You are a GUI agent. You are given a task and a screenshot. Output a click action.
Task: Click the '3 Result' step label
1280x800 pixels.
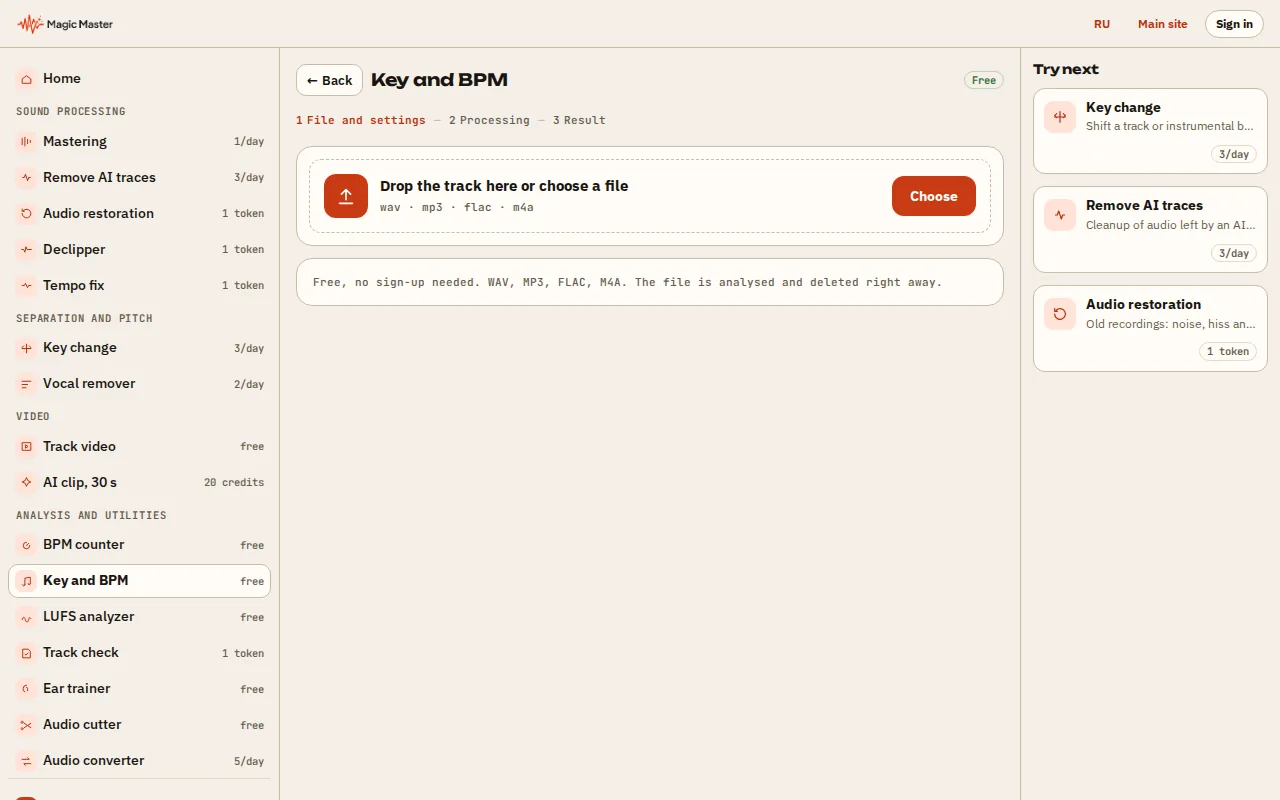[579, 120]
